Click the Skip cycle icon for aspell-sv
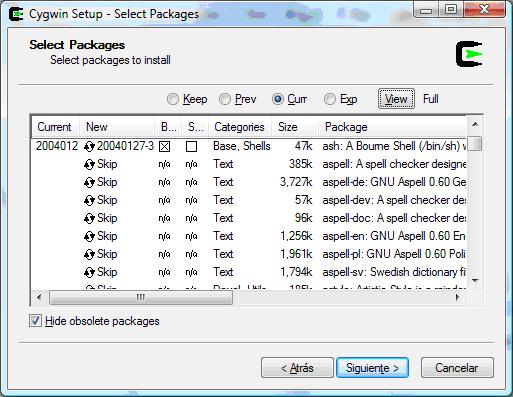The image size is (513, 397). pyautogui.click(x=89, y=272)
